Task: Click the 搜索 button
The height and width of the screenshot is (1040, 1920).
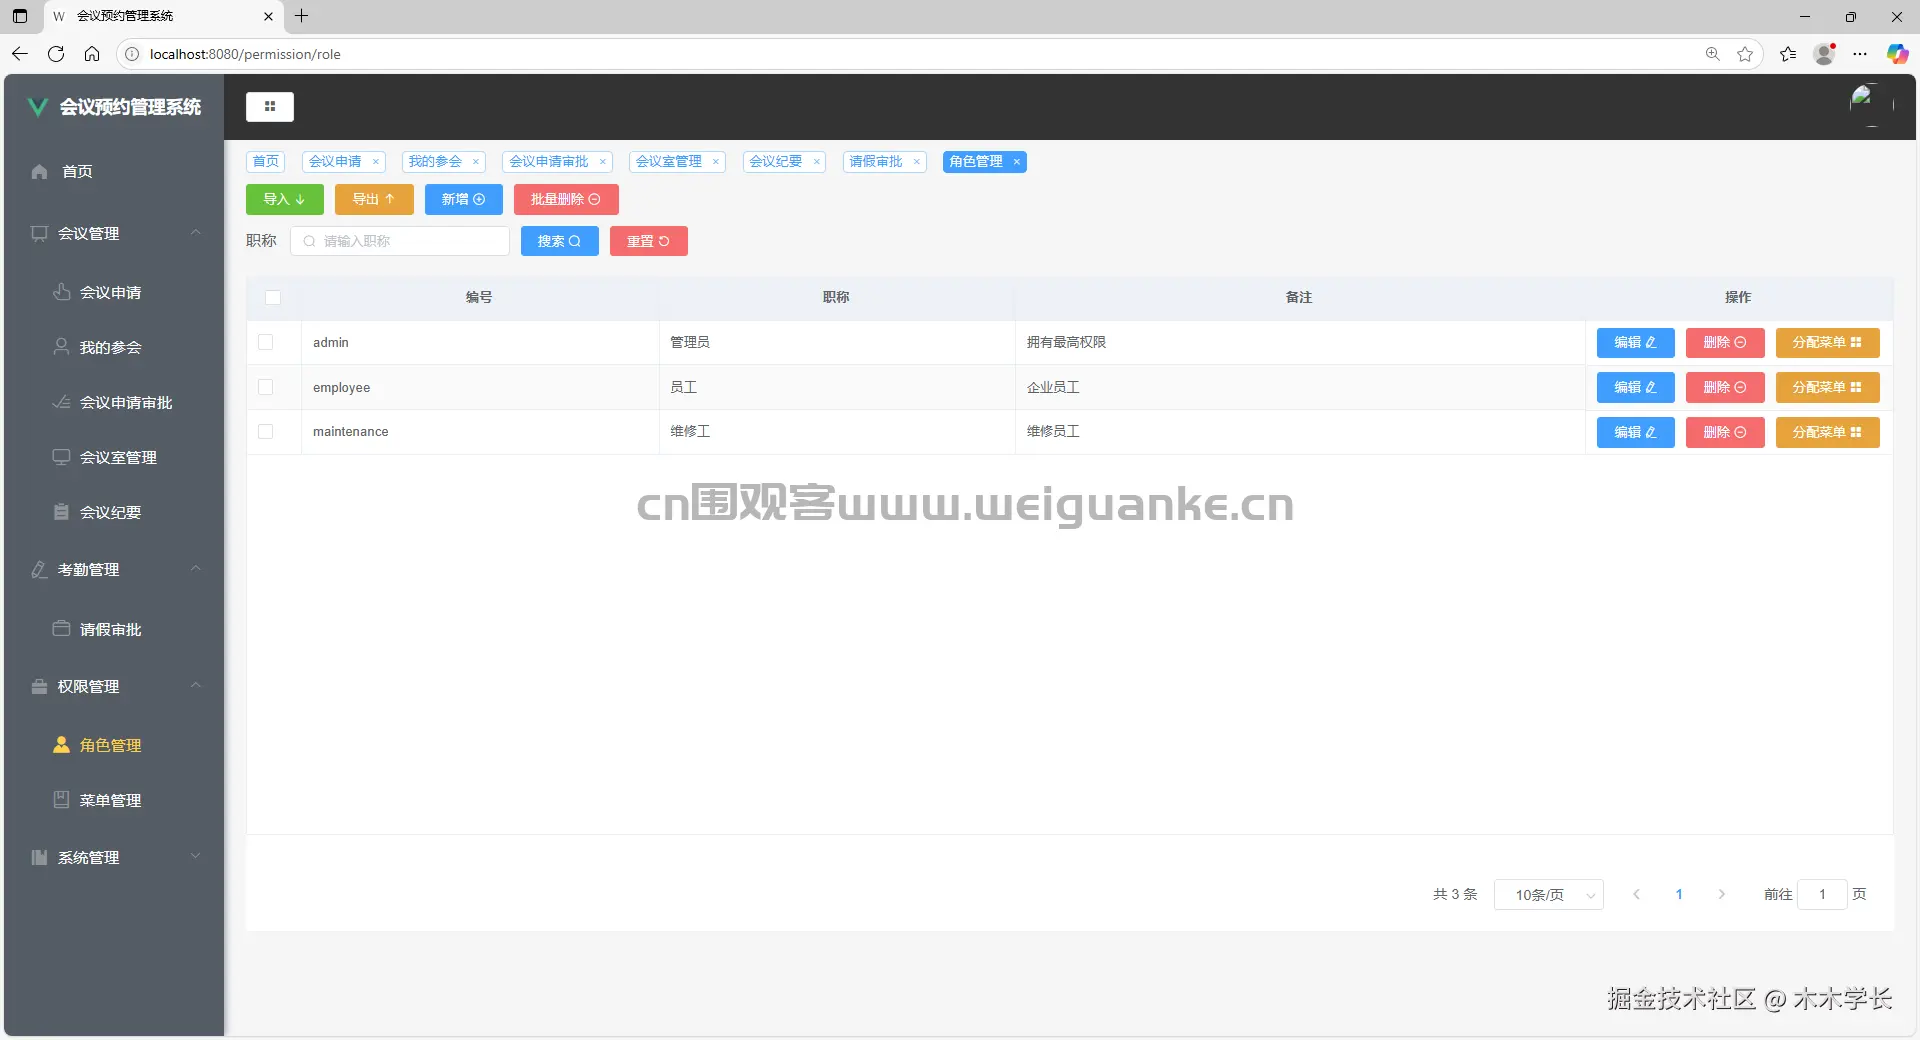Action: (x=560, y=241)
